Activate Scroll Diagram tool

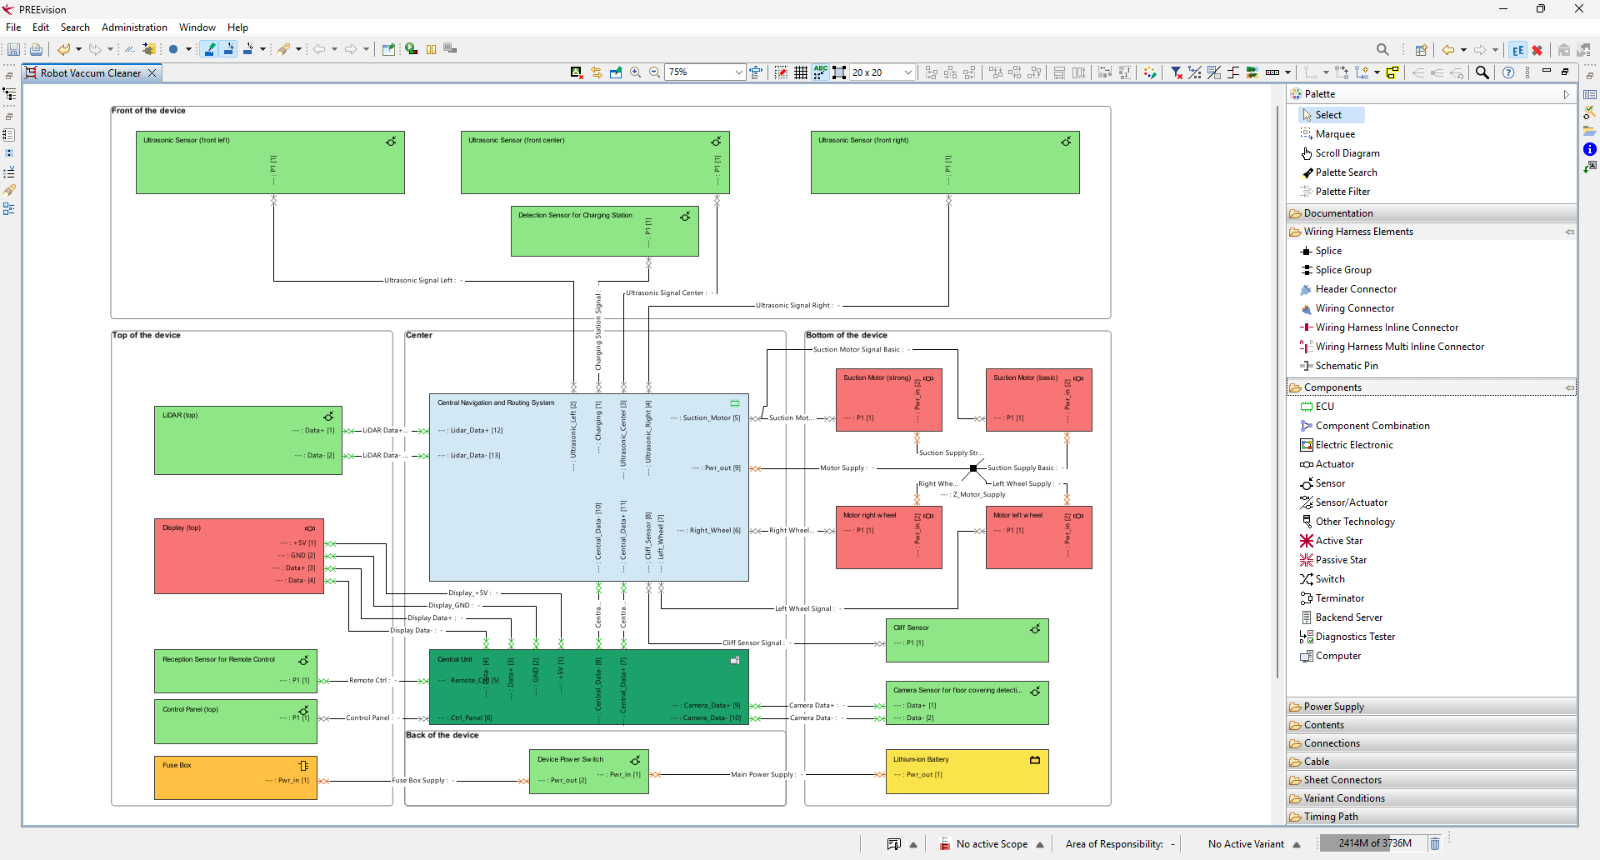tap(1347, 153)
